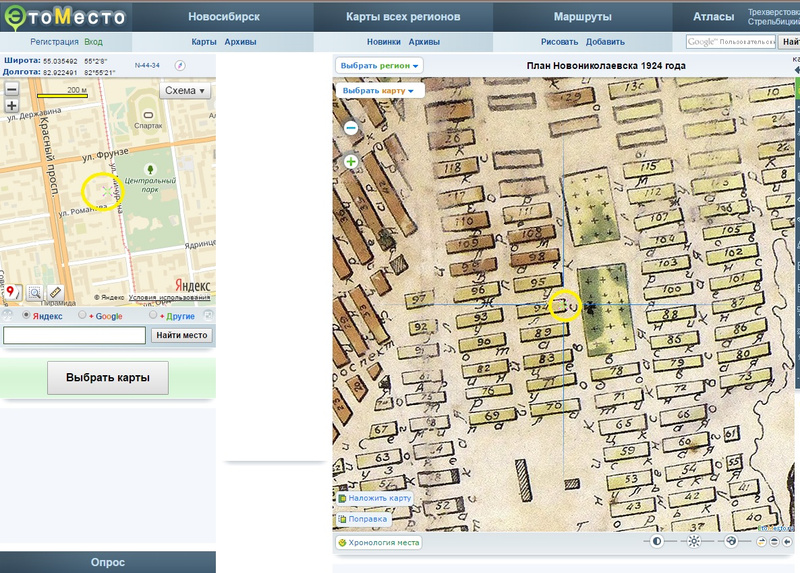Select the ruler measure tool on mini-map
The width and height of the screenshot is (800, 573).
(x=55, y=293)
